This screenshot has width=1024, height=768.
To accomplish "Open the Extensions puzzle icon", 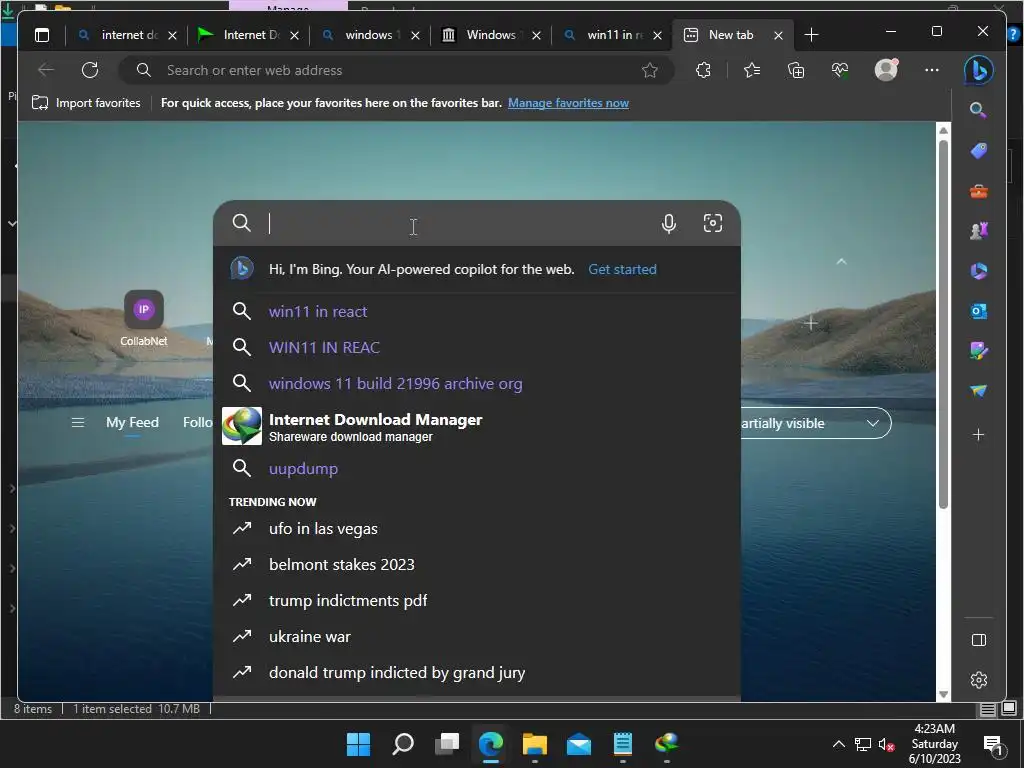I will point(703,70).
